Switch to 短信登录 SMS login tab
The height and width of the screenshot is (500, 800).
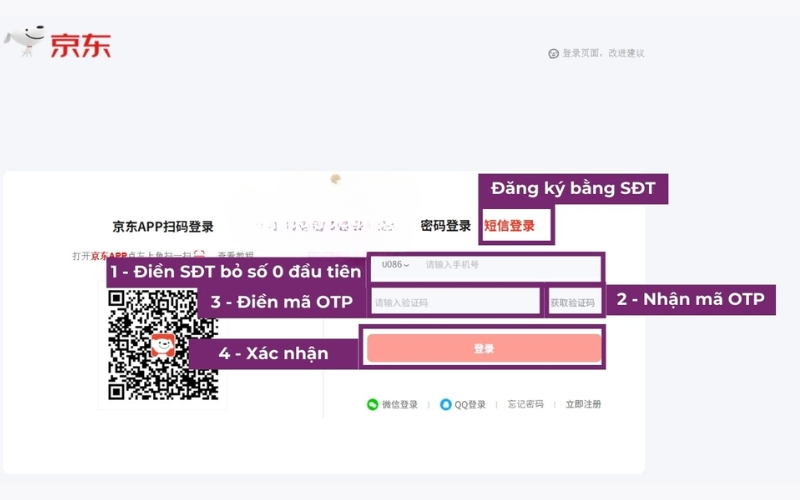pyautogui.click(x=509, y=226)
